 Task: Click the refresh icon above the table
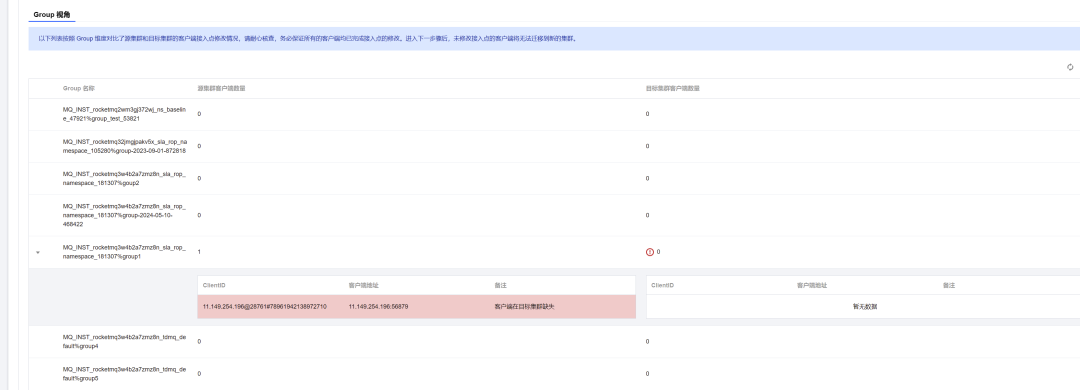point(1070,67)
